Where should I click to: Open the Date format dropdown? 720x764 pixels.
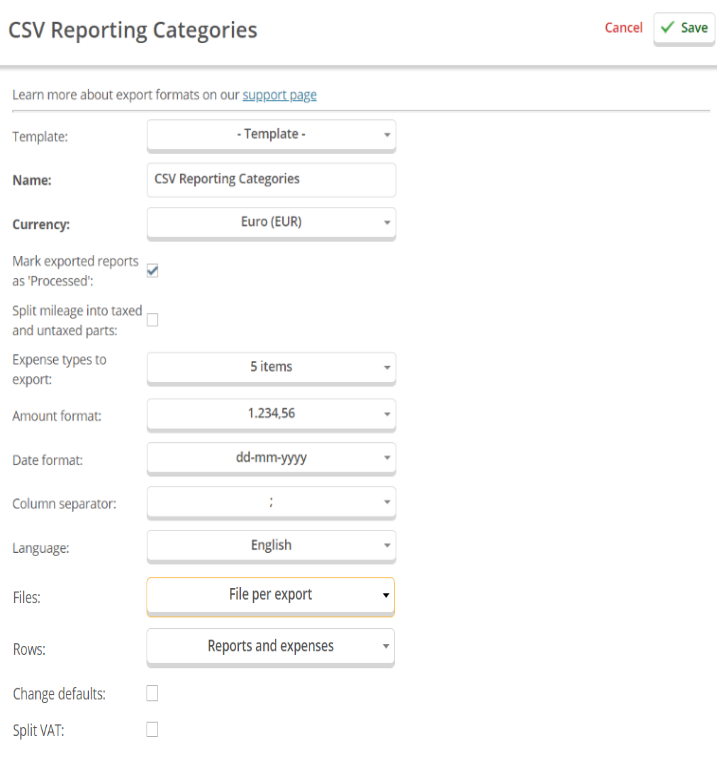click(271, 458)
